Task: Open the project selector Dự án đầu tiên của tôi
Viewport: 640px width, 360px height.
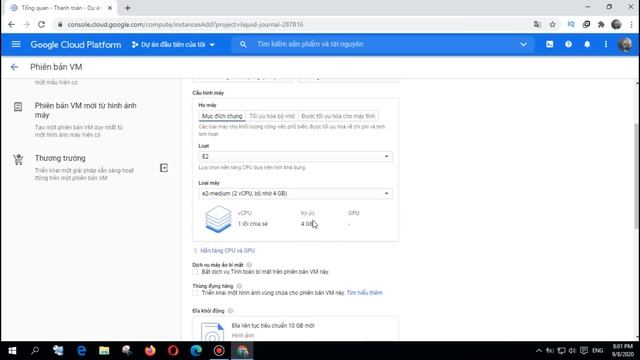Action: pyautogui.click(x=173, y=44)
